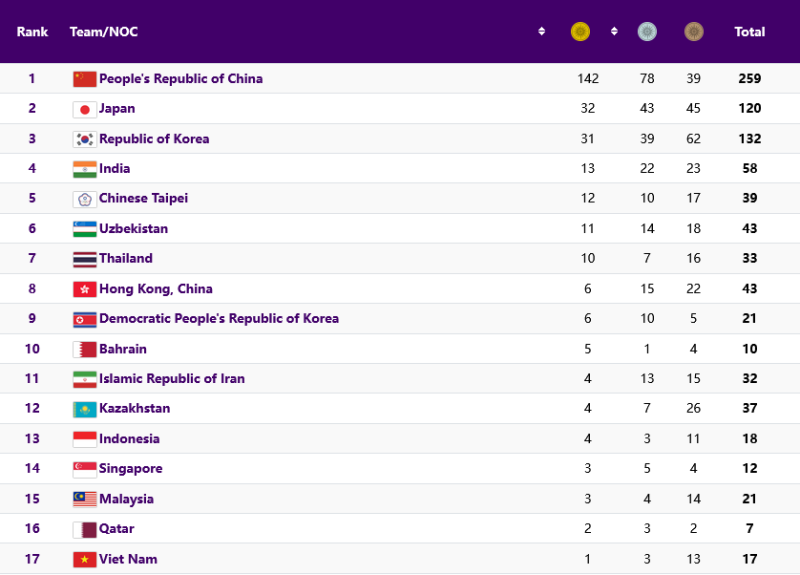
Task: Open the Thailand team link
Action: pos(126,258)
